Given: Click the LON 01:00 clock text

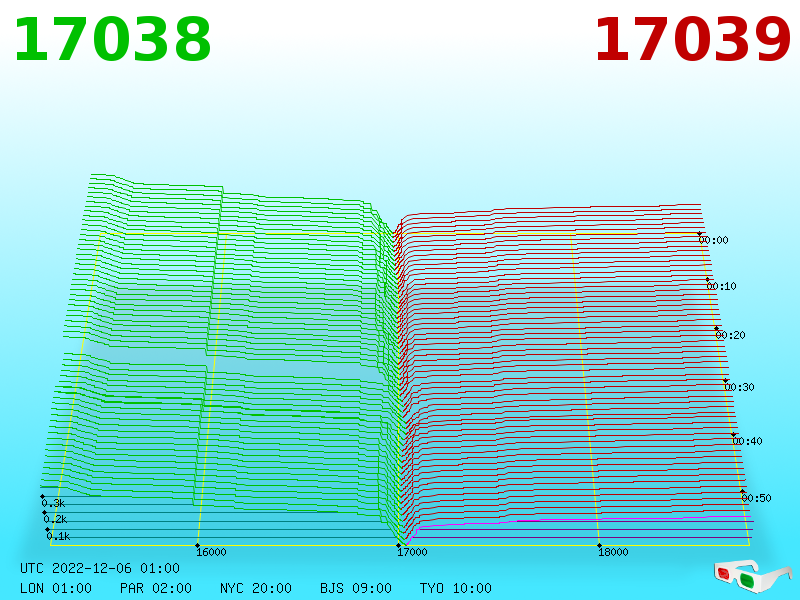Looking at the screenshot, I should pos(56,588).
